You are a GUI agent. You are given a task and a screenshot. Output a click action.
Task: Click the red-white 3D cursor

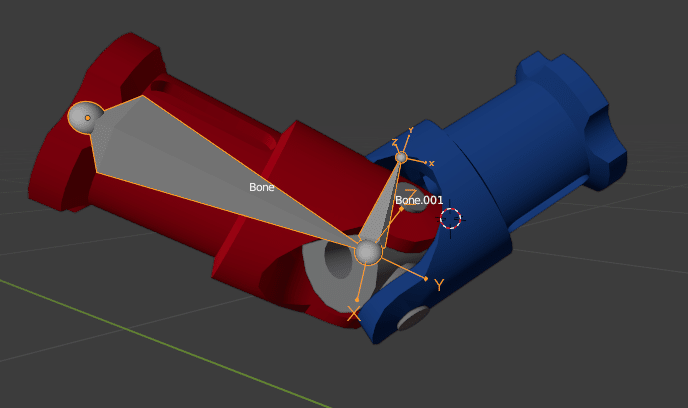click(451, 218)
